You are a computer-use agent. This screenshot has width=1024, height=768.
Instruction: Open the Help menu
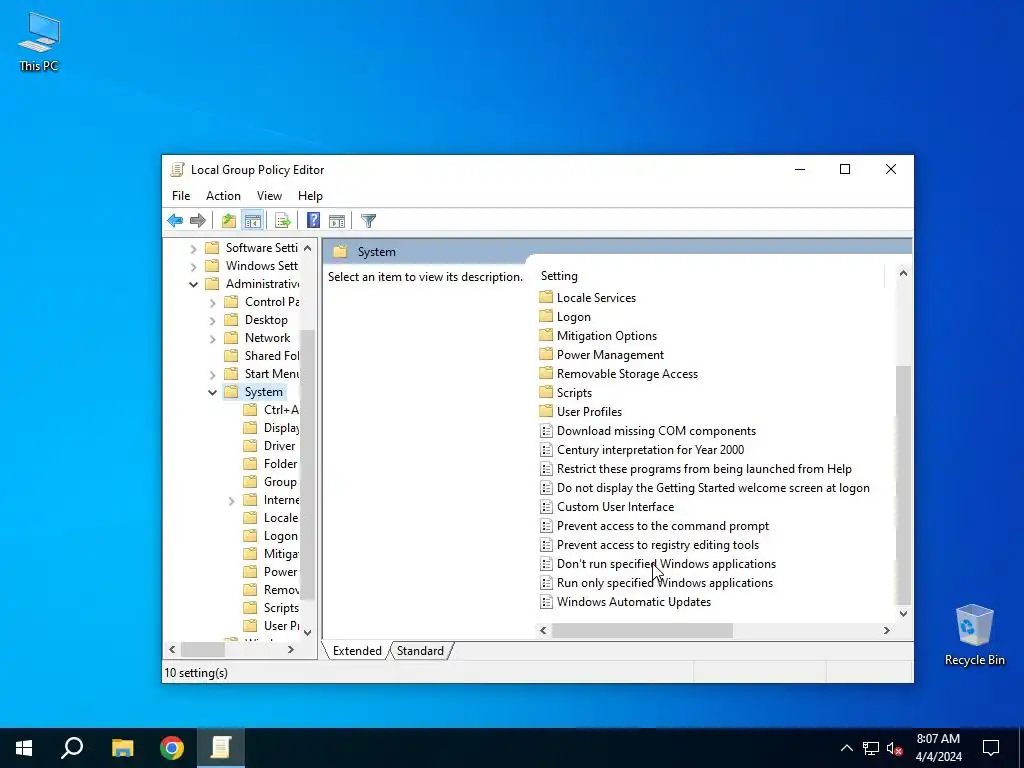pyautogui.click(x=310, y=196)
